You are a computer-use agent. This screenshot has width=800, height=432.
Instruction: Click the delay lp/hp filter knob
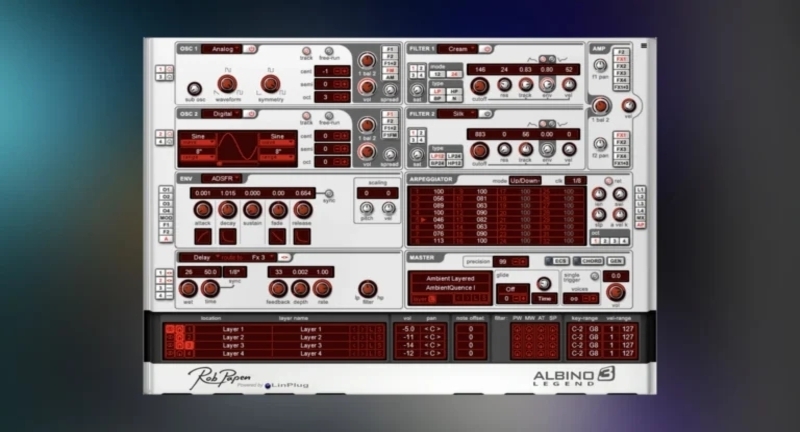(x=367, y=289)
